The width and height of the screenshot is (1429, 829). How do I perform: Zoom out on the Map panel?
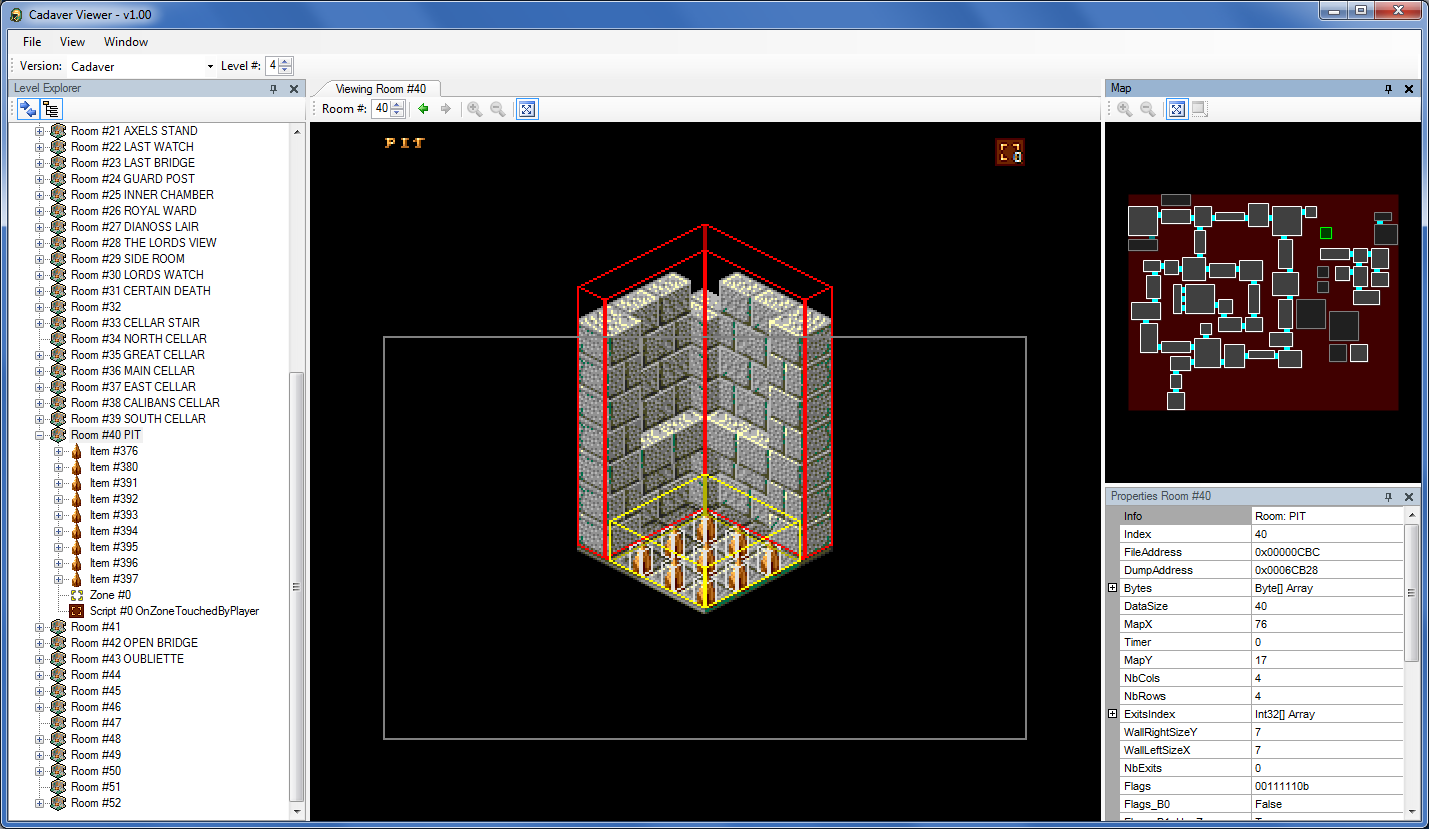point(1148,109)
